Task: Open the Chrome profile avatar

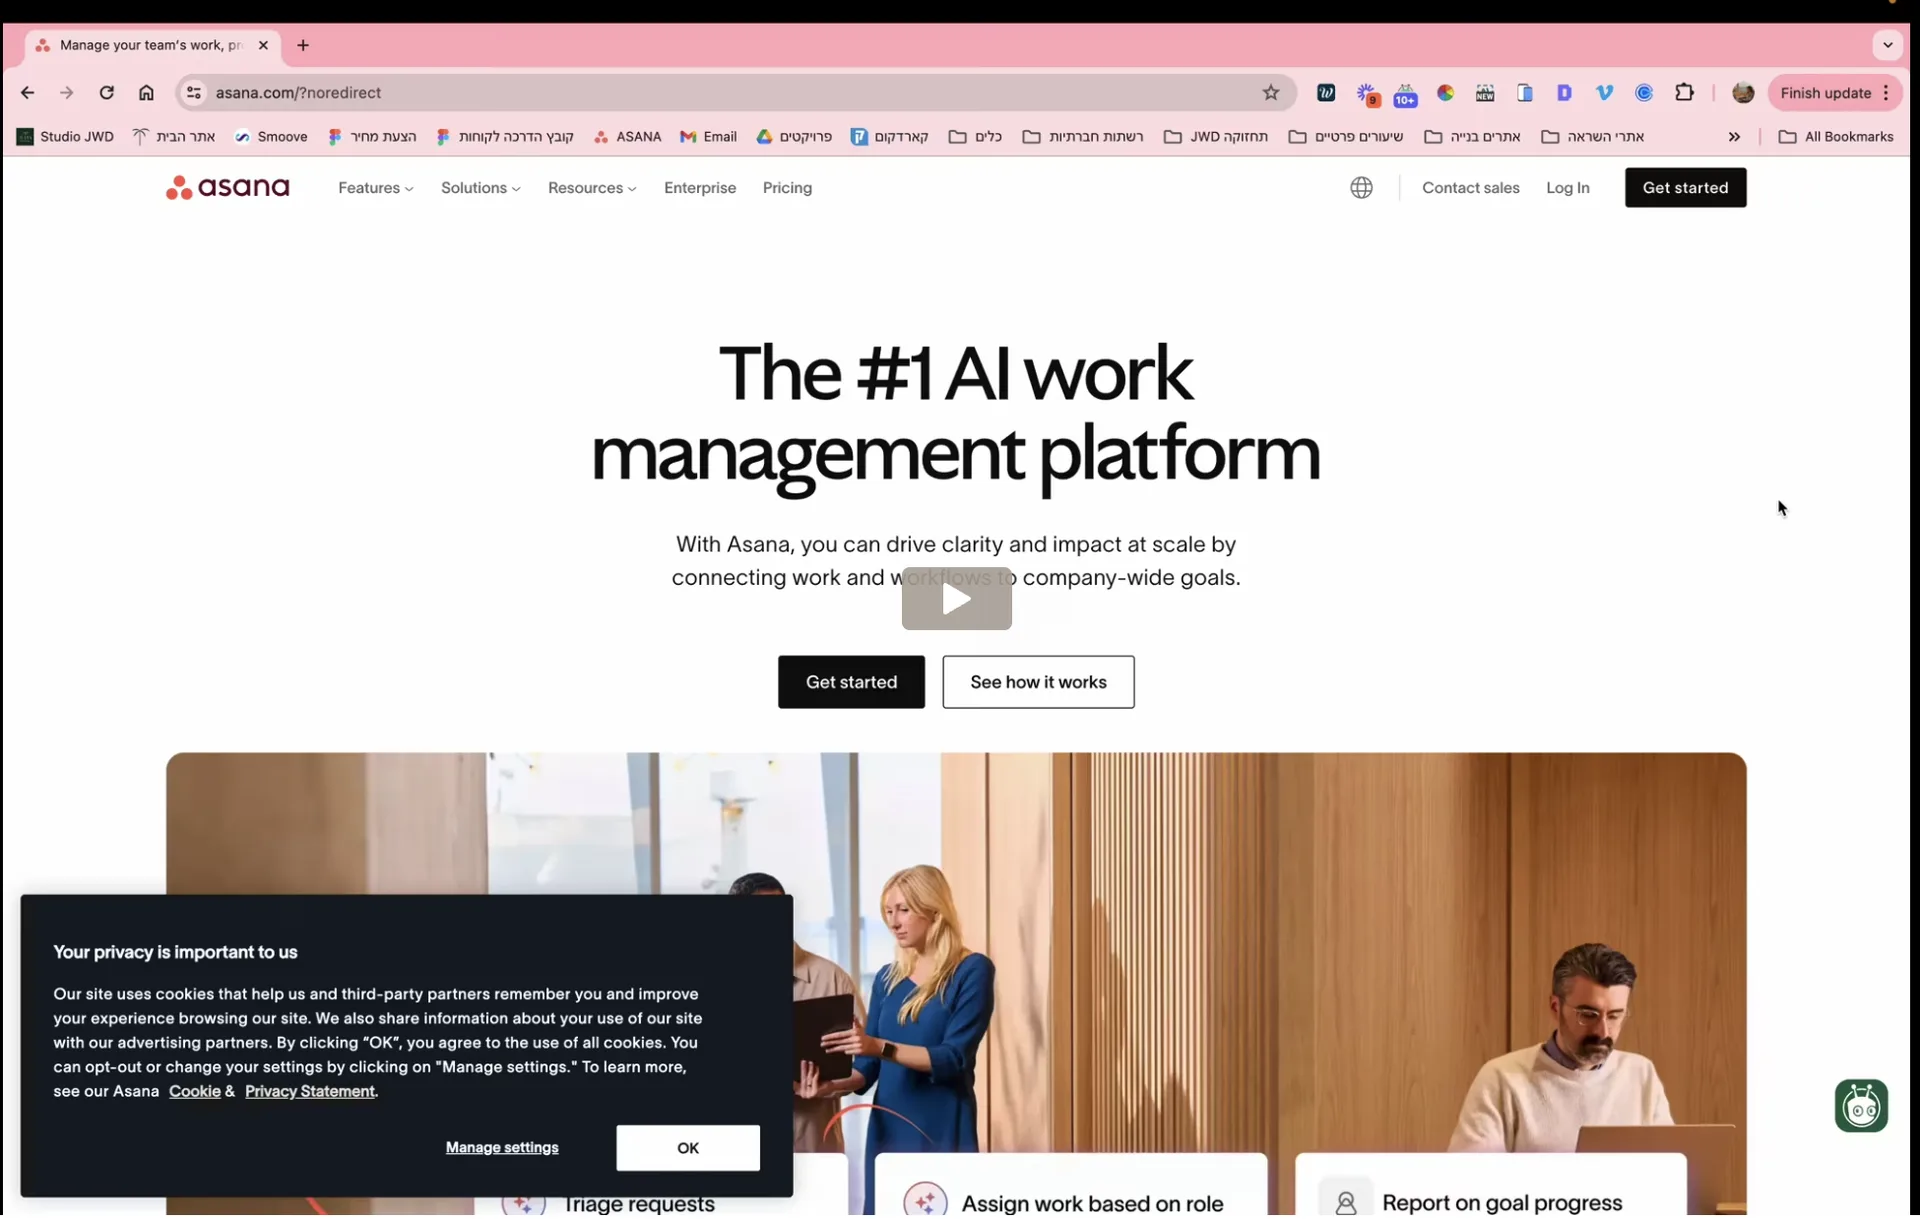Action: coord(1743,93)
